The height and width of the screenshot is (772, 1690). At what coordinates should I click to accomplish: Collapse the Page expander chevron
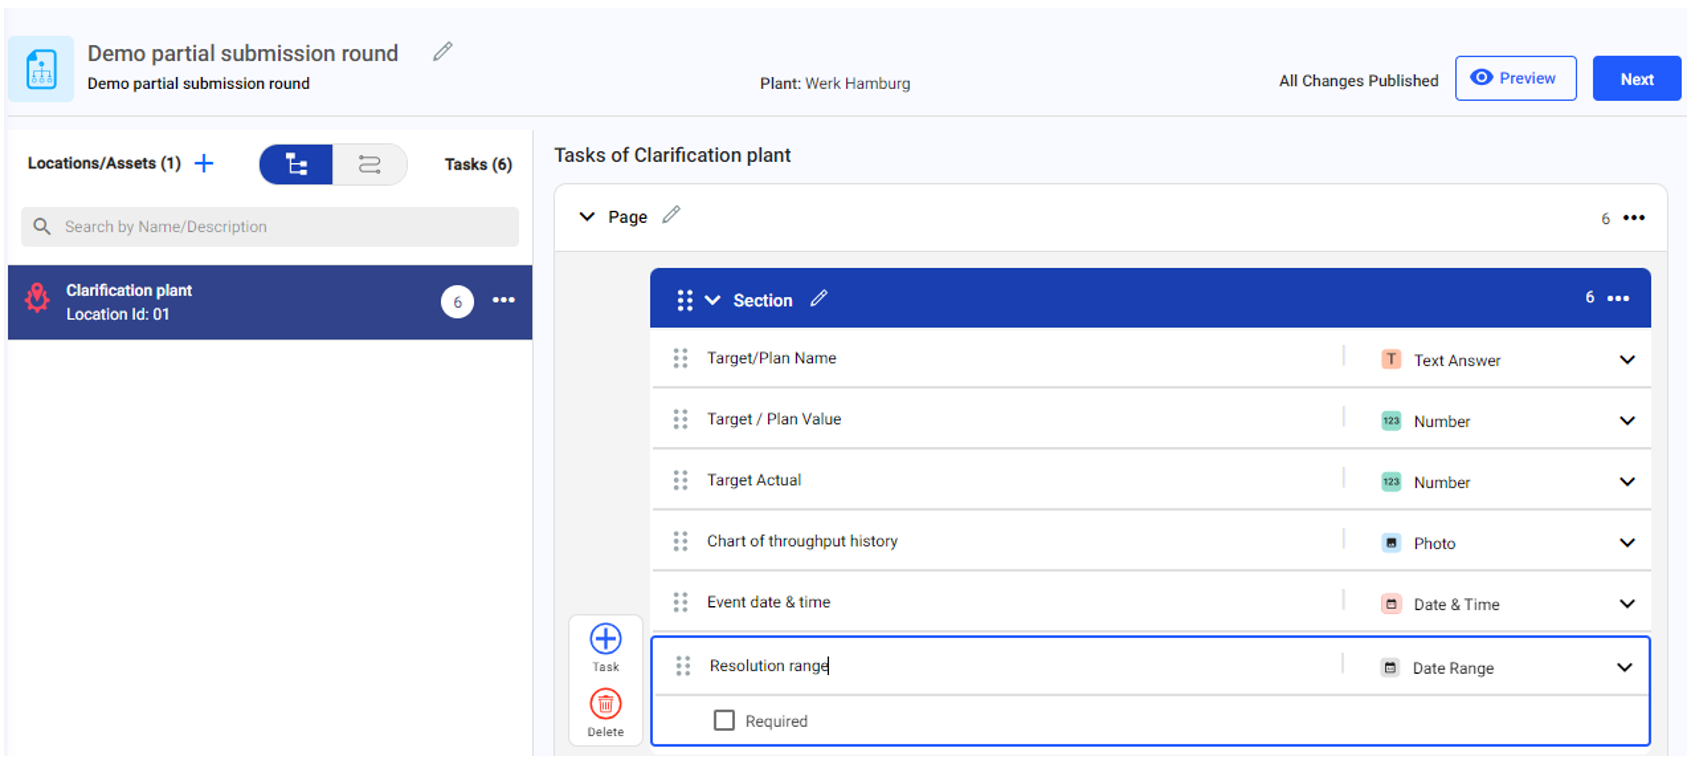click(587, 217)
